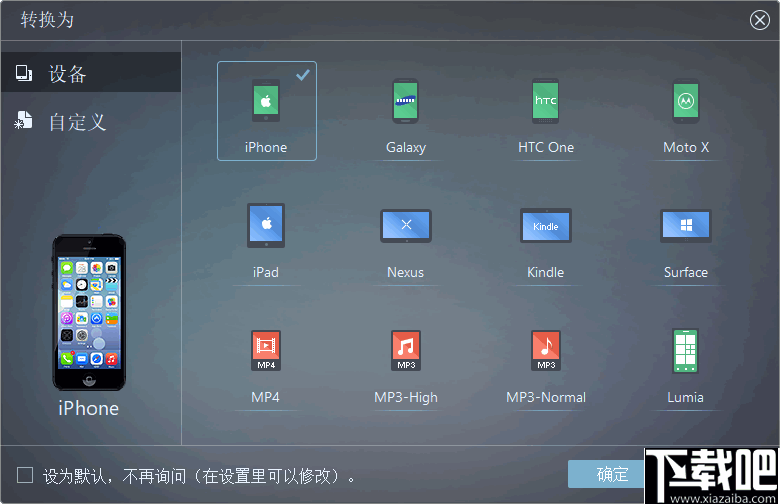Click the MP4 label text
The width and height of the screenshot is (780, 504).
265,397
